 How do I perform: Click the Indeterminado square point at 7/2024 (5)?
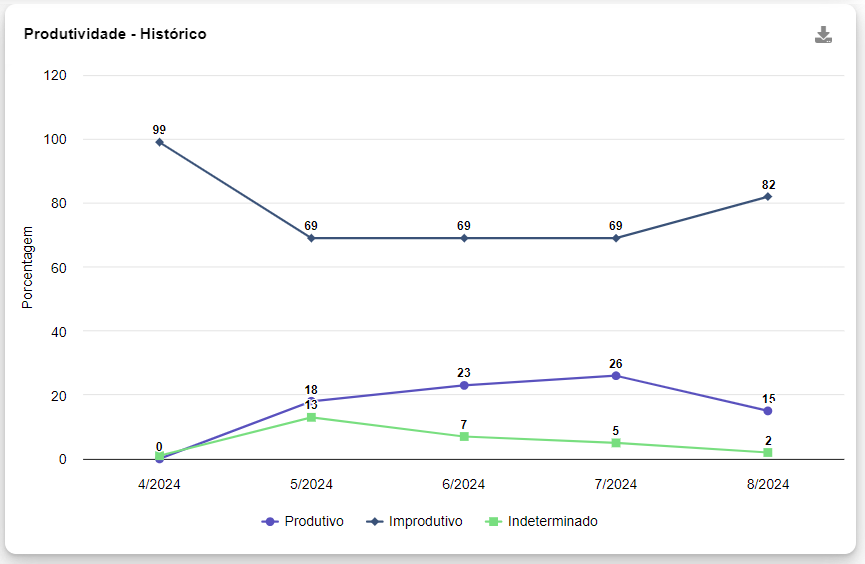click(616, 443)
